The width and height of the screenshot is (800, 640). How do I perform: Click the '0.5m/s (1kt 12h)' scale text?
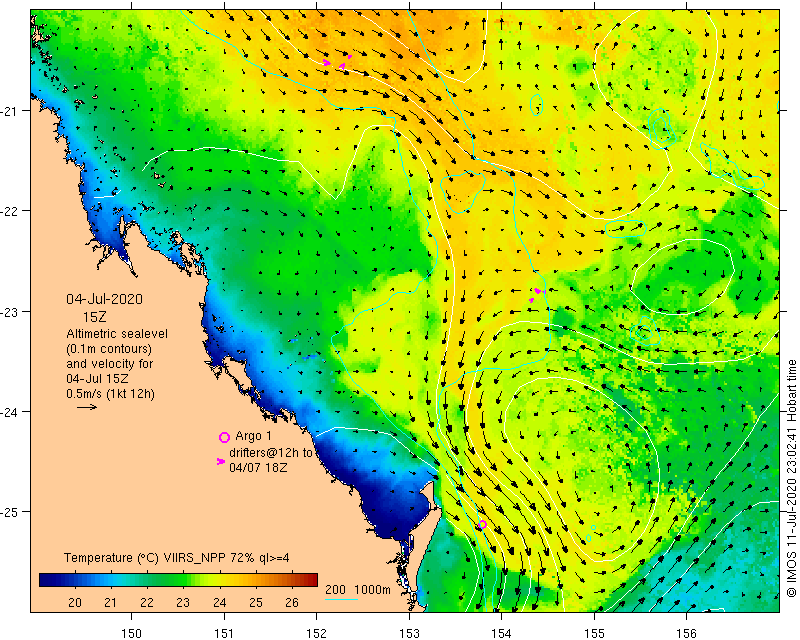pos(110,394)
